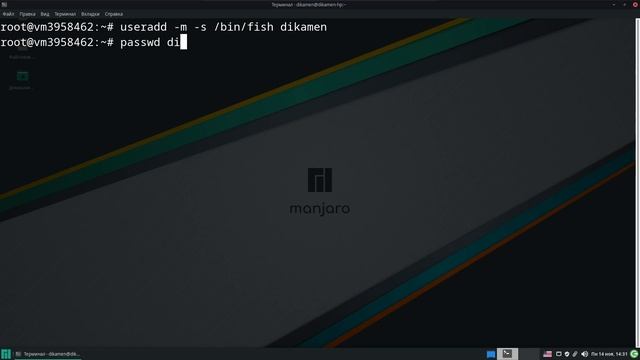Switch to the blue workspace in pager

click(491, 354)
